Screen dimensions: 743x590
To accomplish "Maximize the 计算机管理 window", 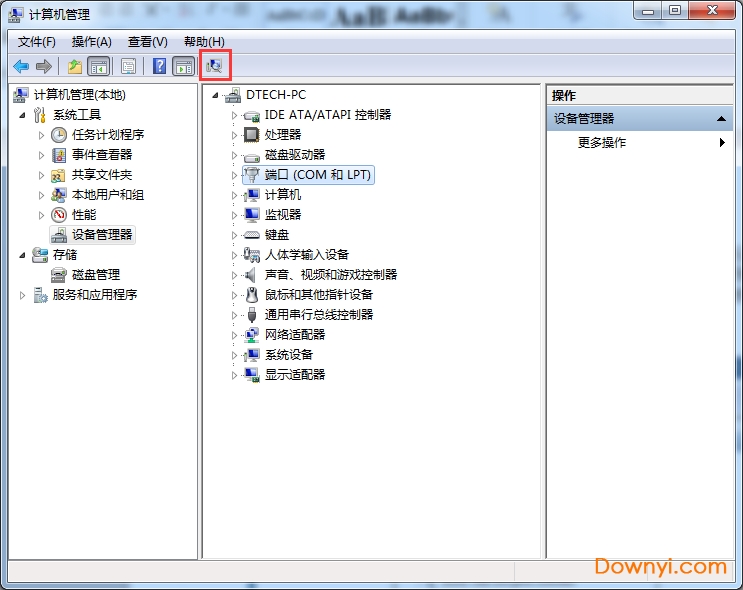I will pyautogui.click(x=675, y=11).
